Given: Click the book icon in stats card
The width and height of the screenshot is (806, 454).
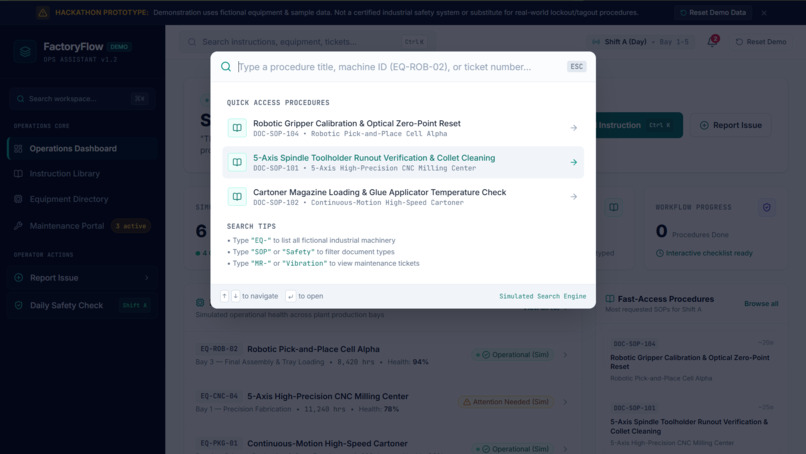Looking at the screenshot, I should click(614, 207).
